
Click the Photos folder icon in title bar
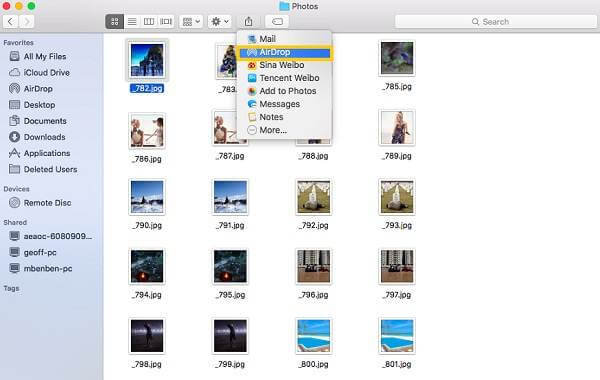[x=284, y=6]
